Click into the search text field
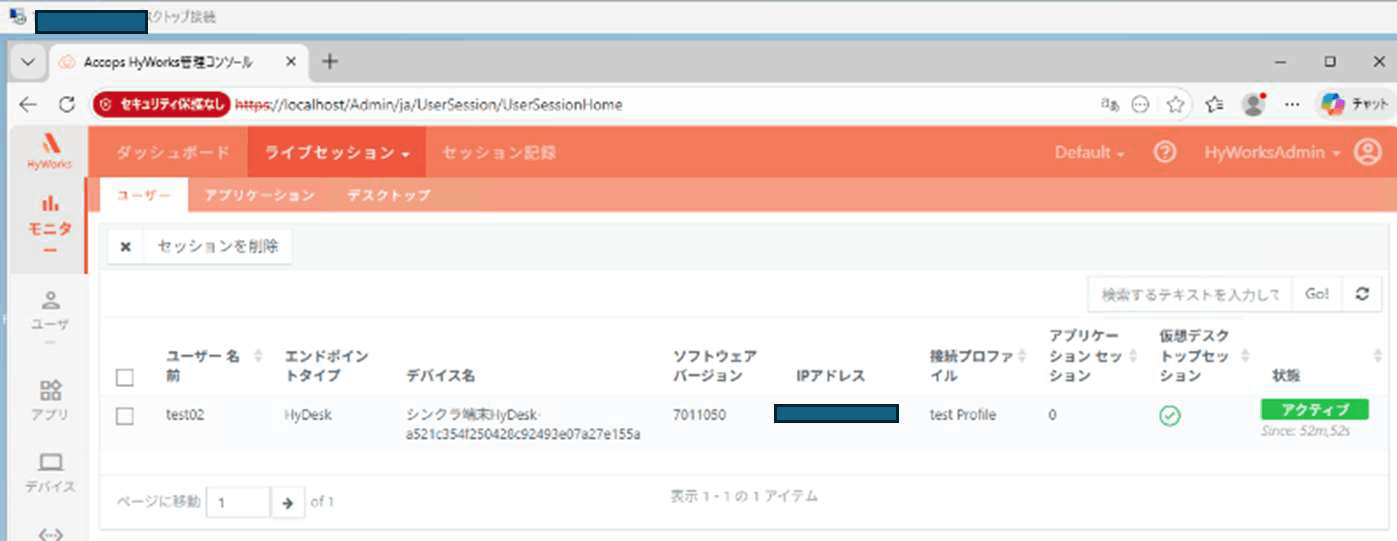The image size is (1397, 541). pyautogui.click(x=1190, y=293)
